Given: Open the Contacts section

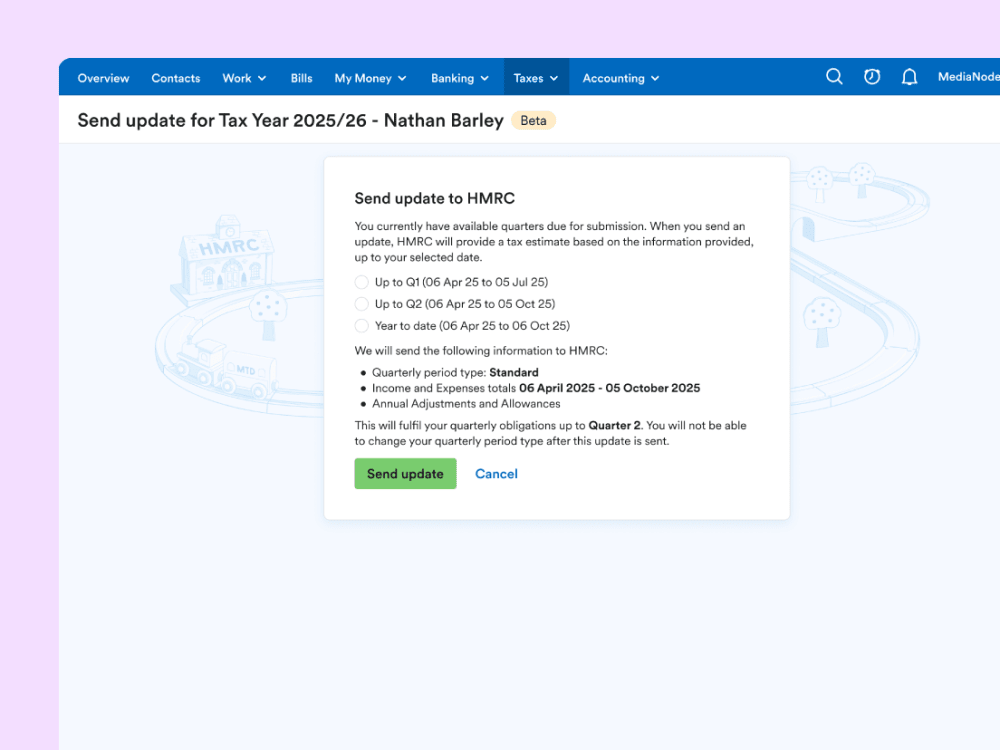Looking at the screenshot, I should [x=176, y=78].
